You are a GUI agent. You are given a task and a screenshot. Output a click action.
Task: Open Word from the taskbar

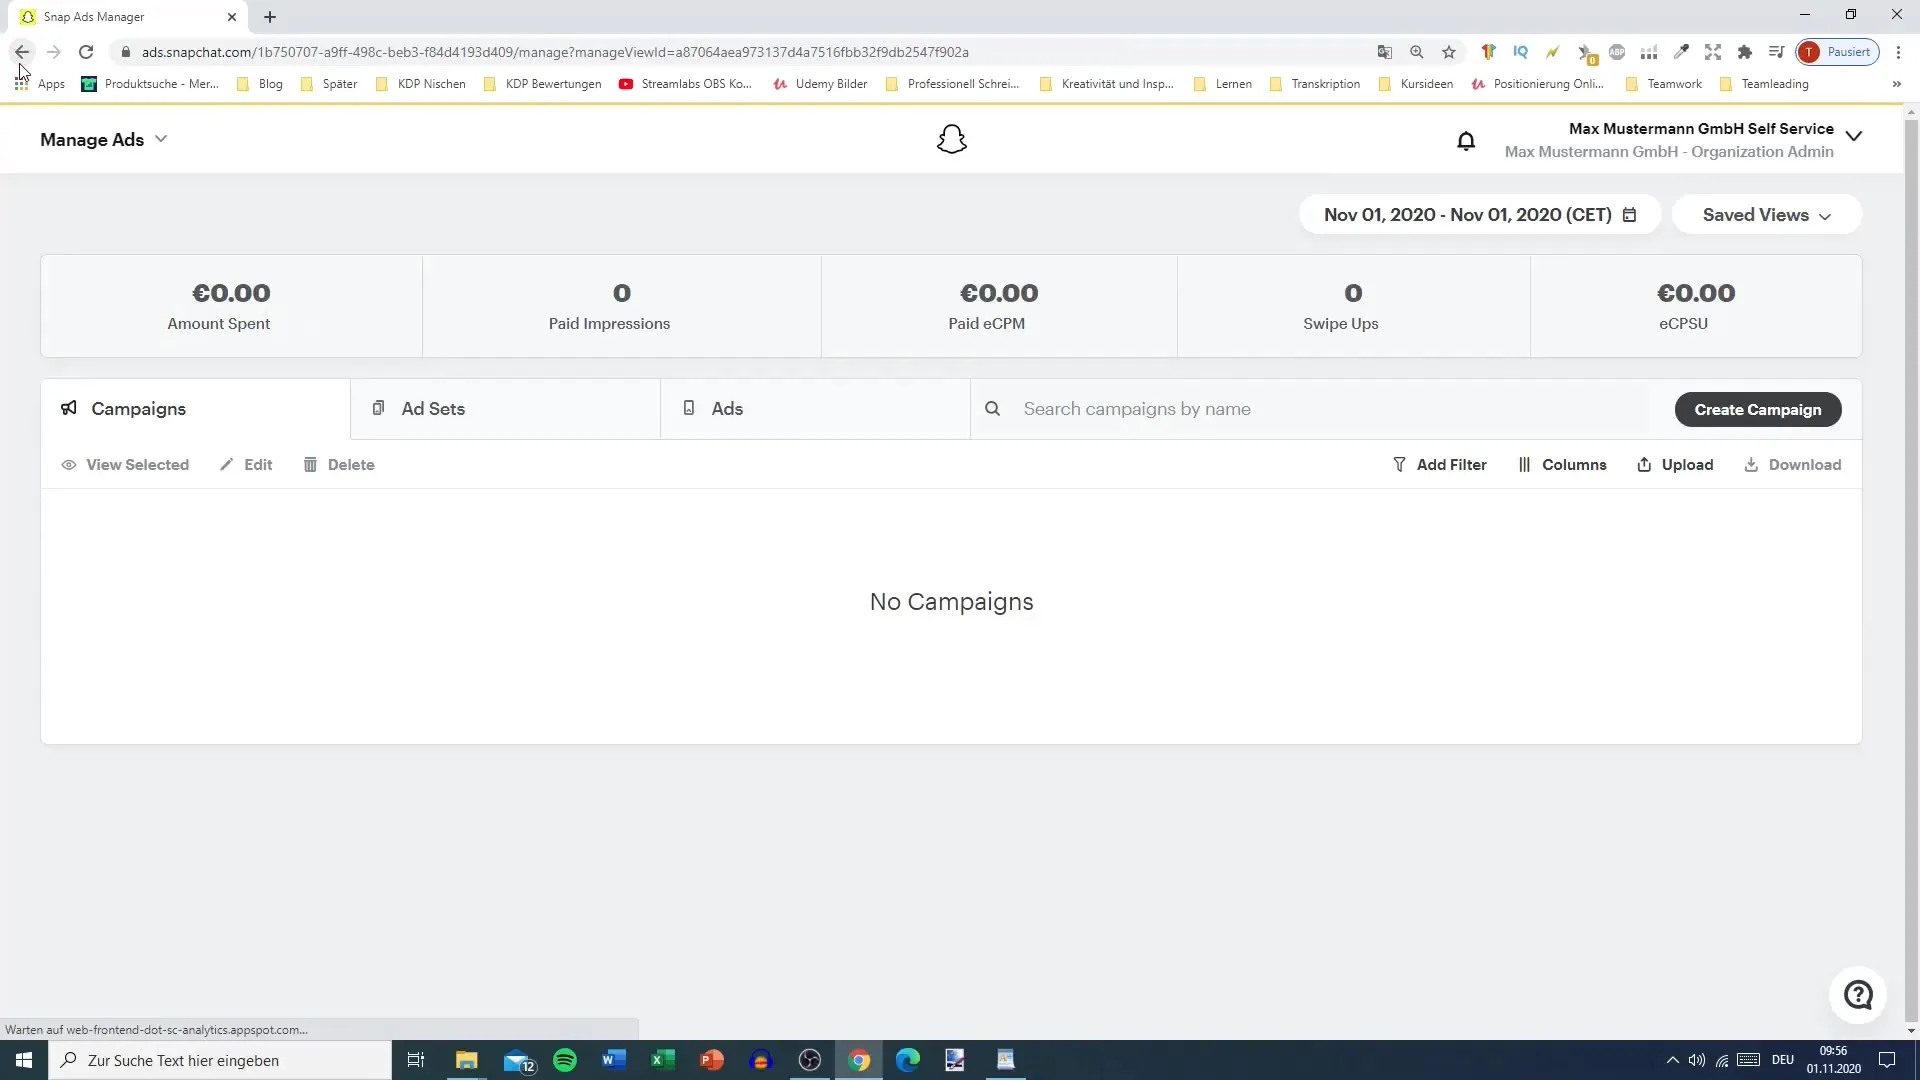pyautogui.click(x=614, y=1060)
